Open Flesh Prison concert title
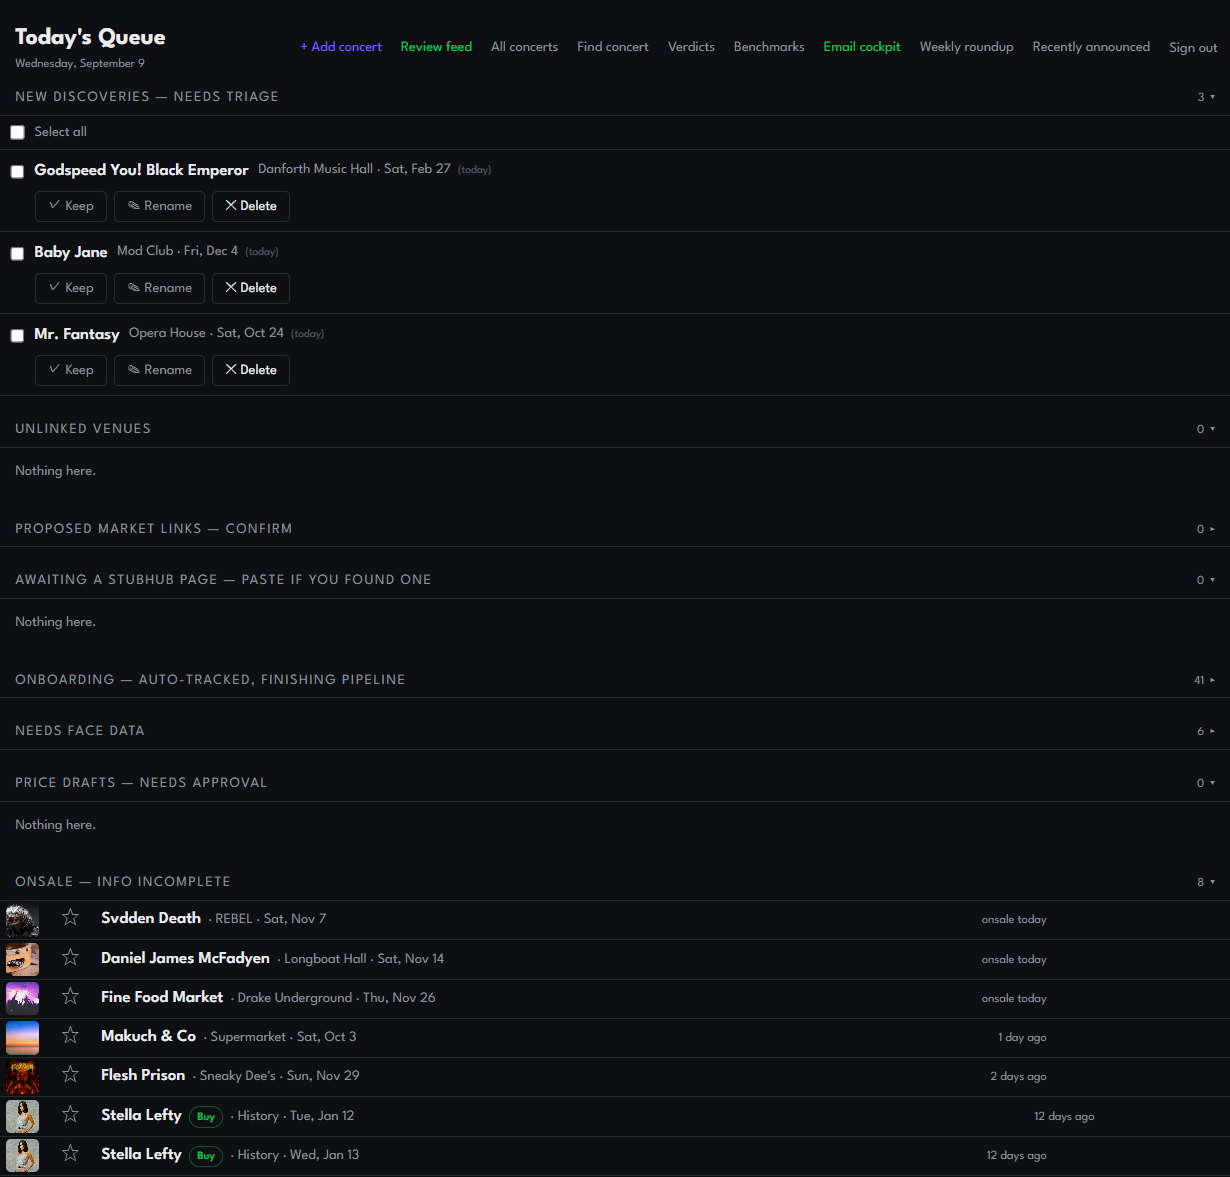1230x1177 pixels. (143, 1075)
